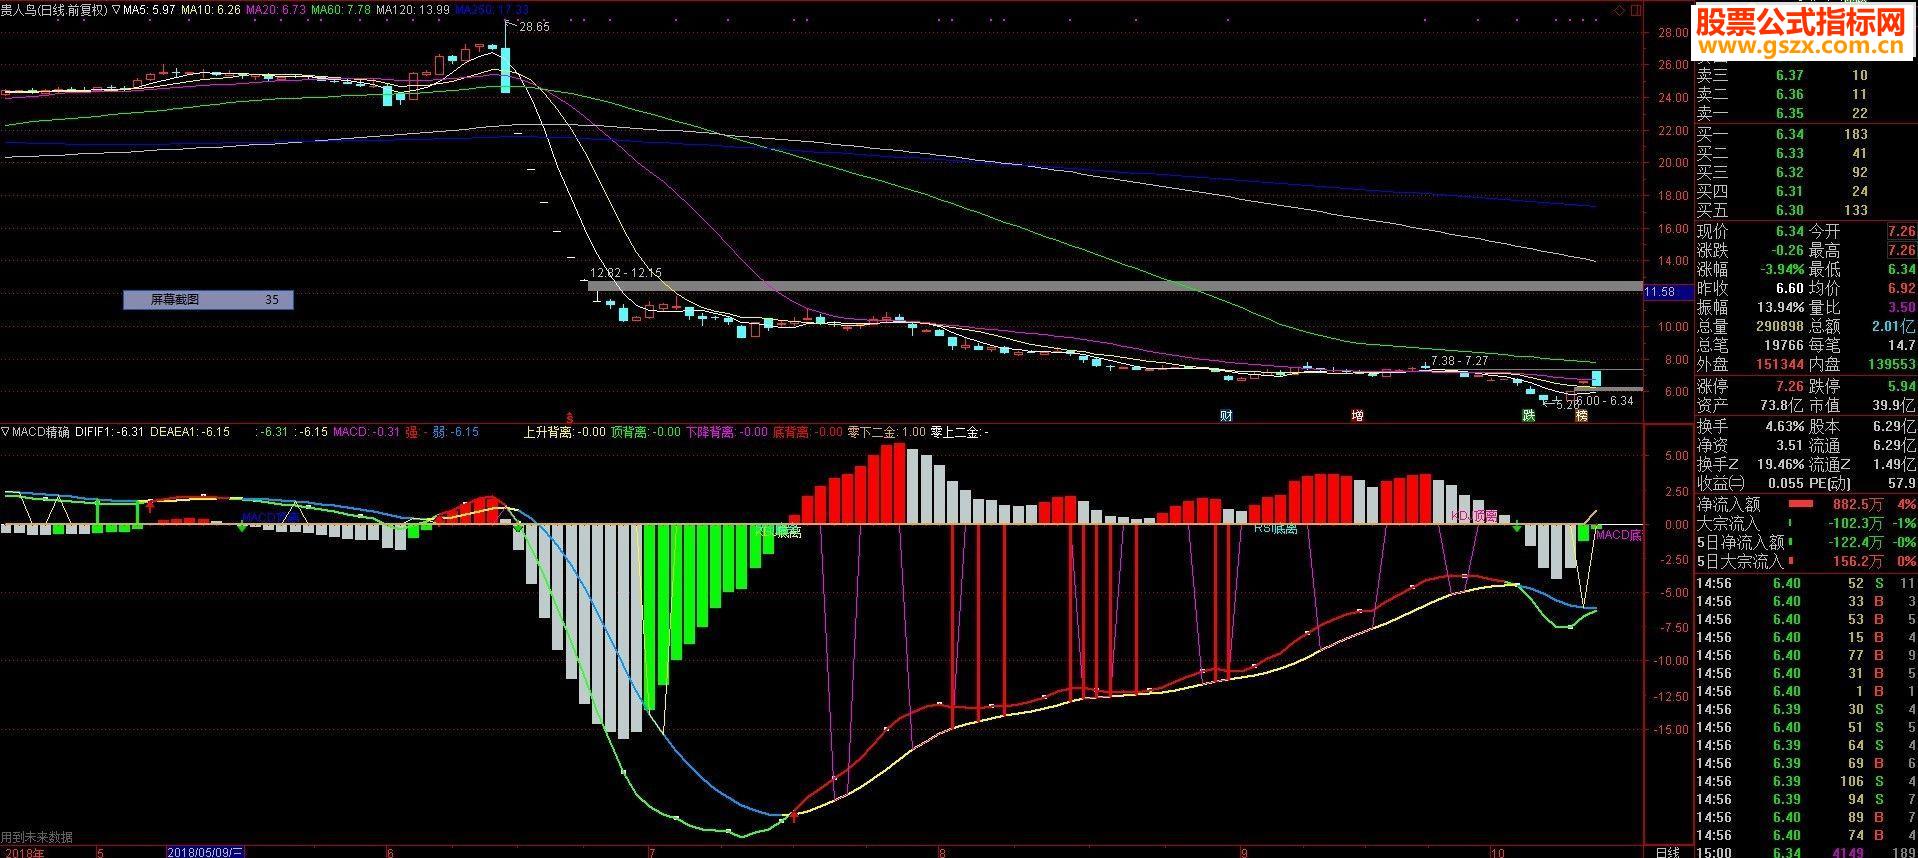Click the 涨停 7.26 value
This screenshot has height=858, width=1918.
click(1790, 386)
